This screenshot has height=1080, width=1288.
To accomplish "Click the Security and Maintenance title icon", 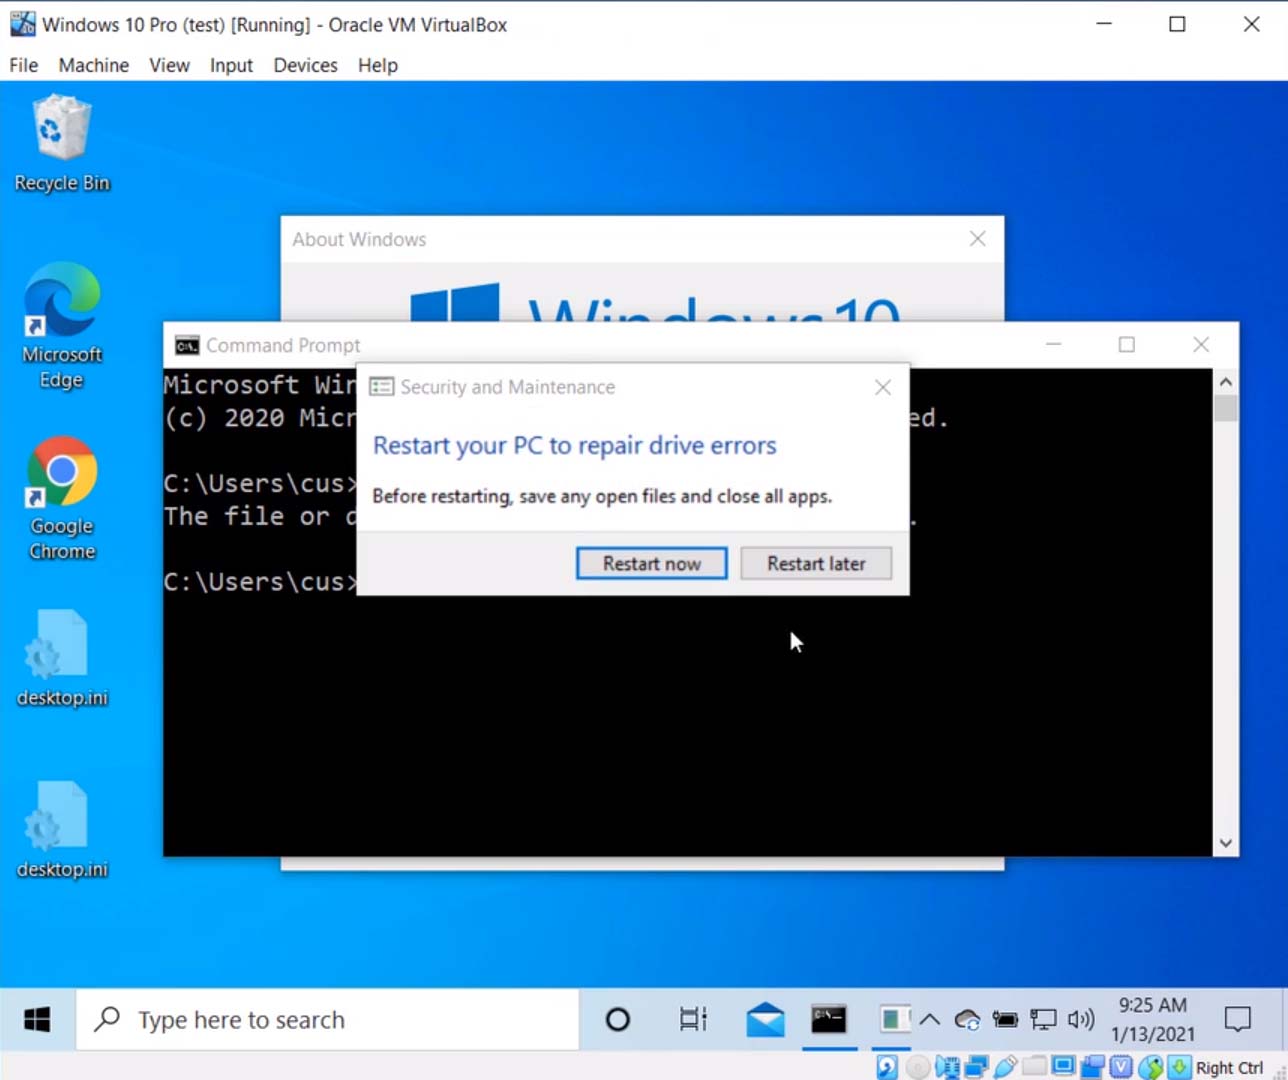I will click(381, 387).
